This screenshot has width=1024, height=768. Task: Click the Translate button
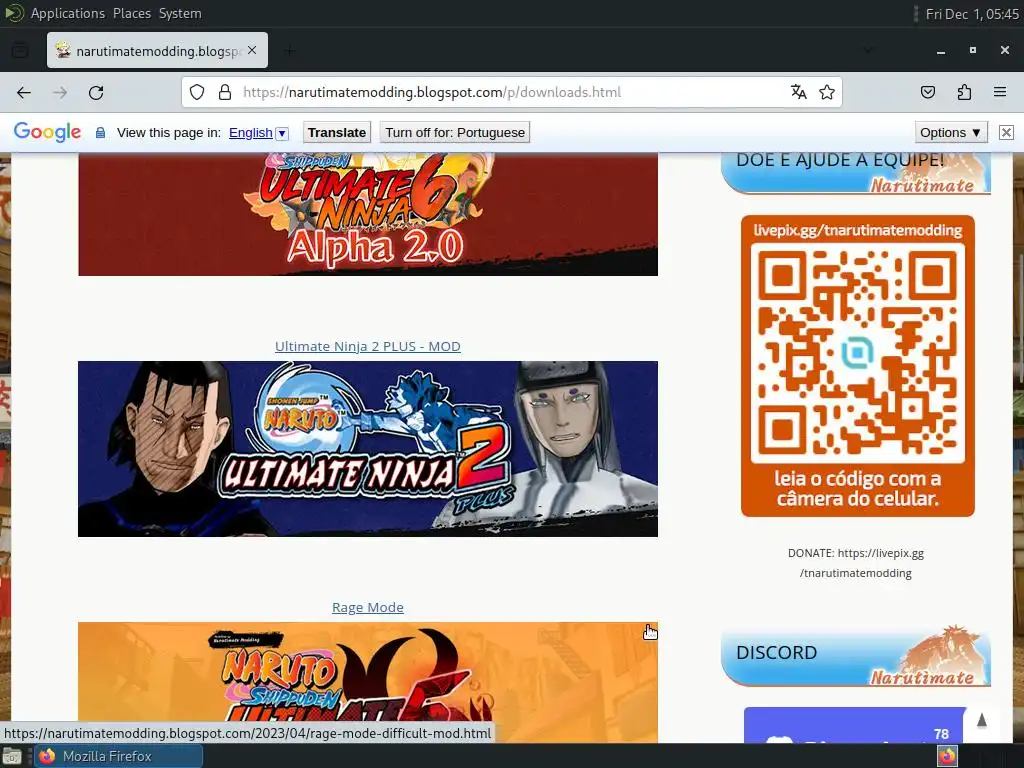[x=336, y=133]
